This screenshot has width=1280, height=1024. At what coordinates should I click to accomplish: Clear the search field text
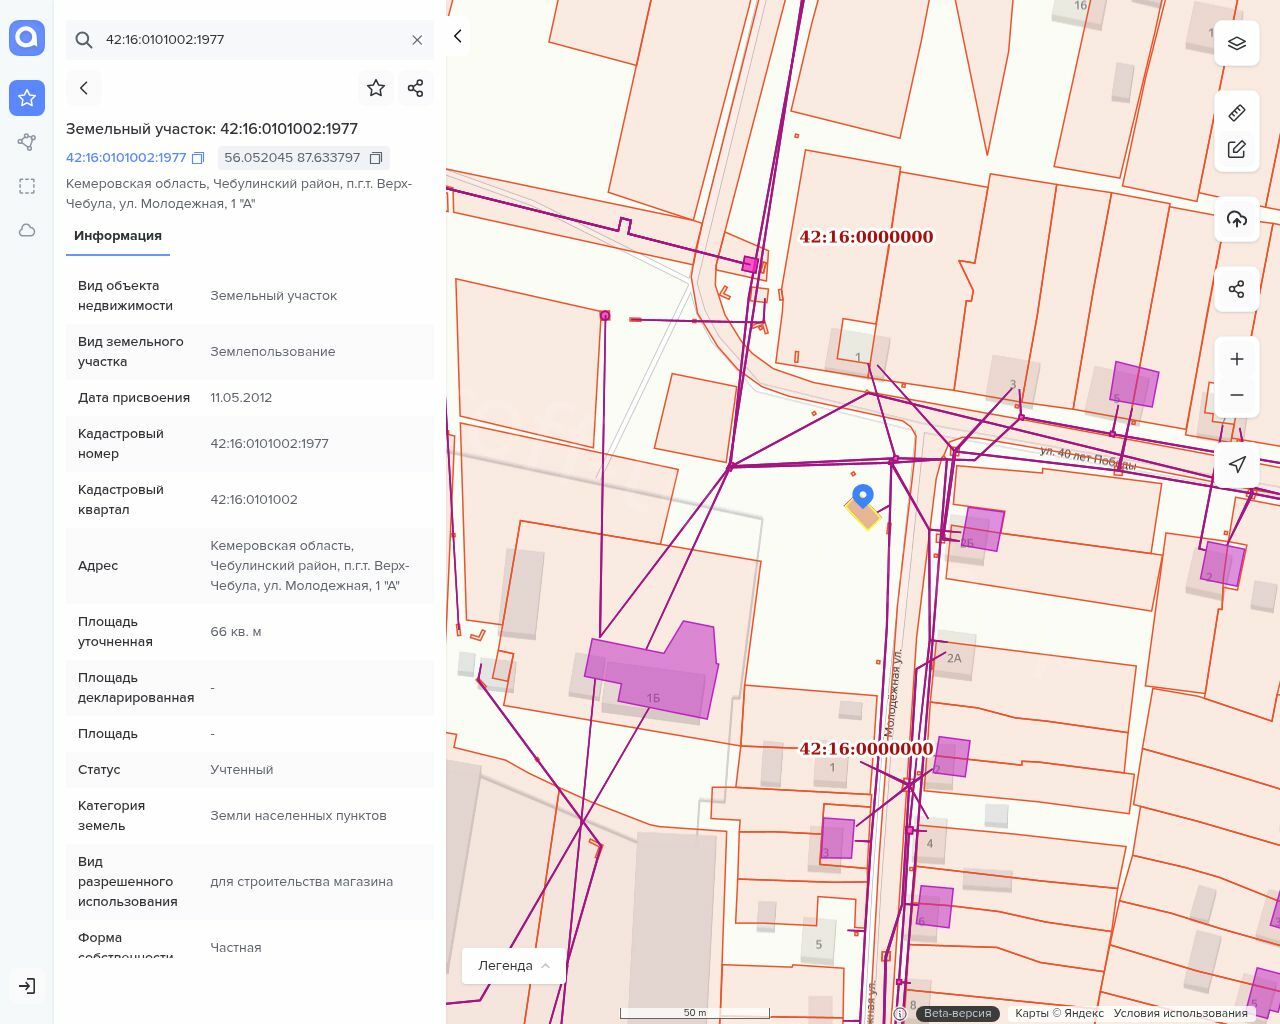coord(417,40)
